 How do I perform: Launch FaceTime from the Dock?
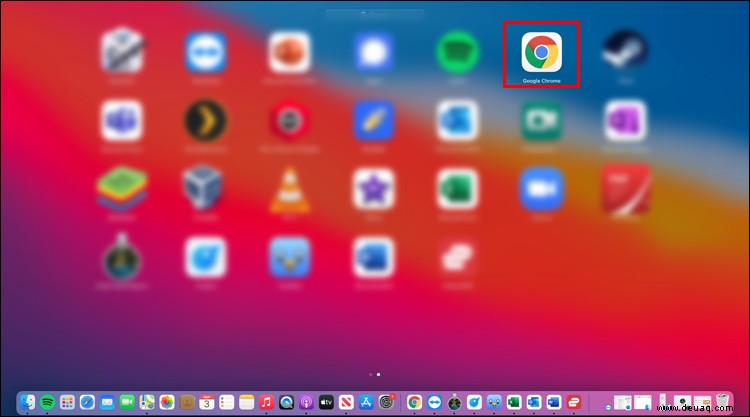click(127, 402)
